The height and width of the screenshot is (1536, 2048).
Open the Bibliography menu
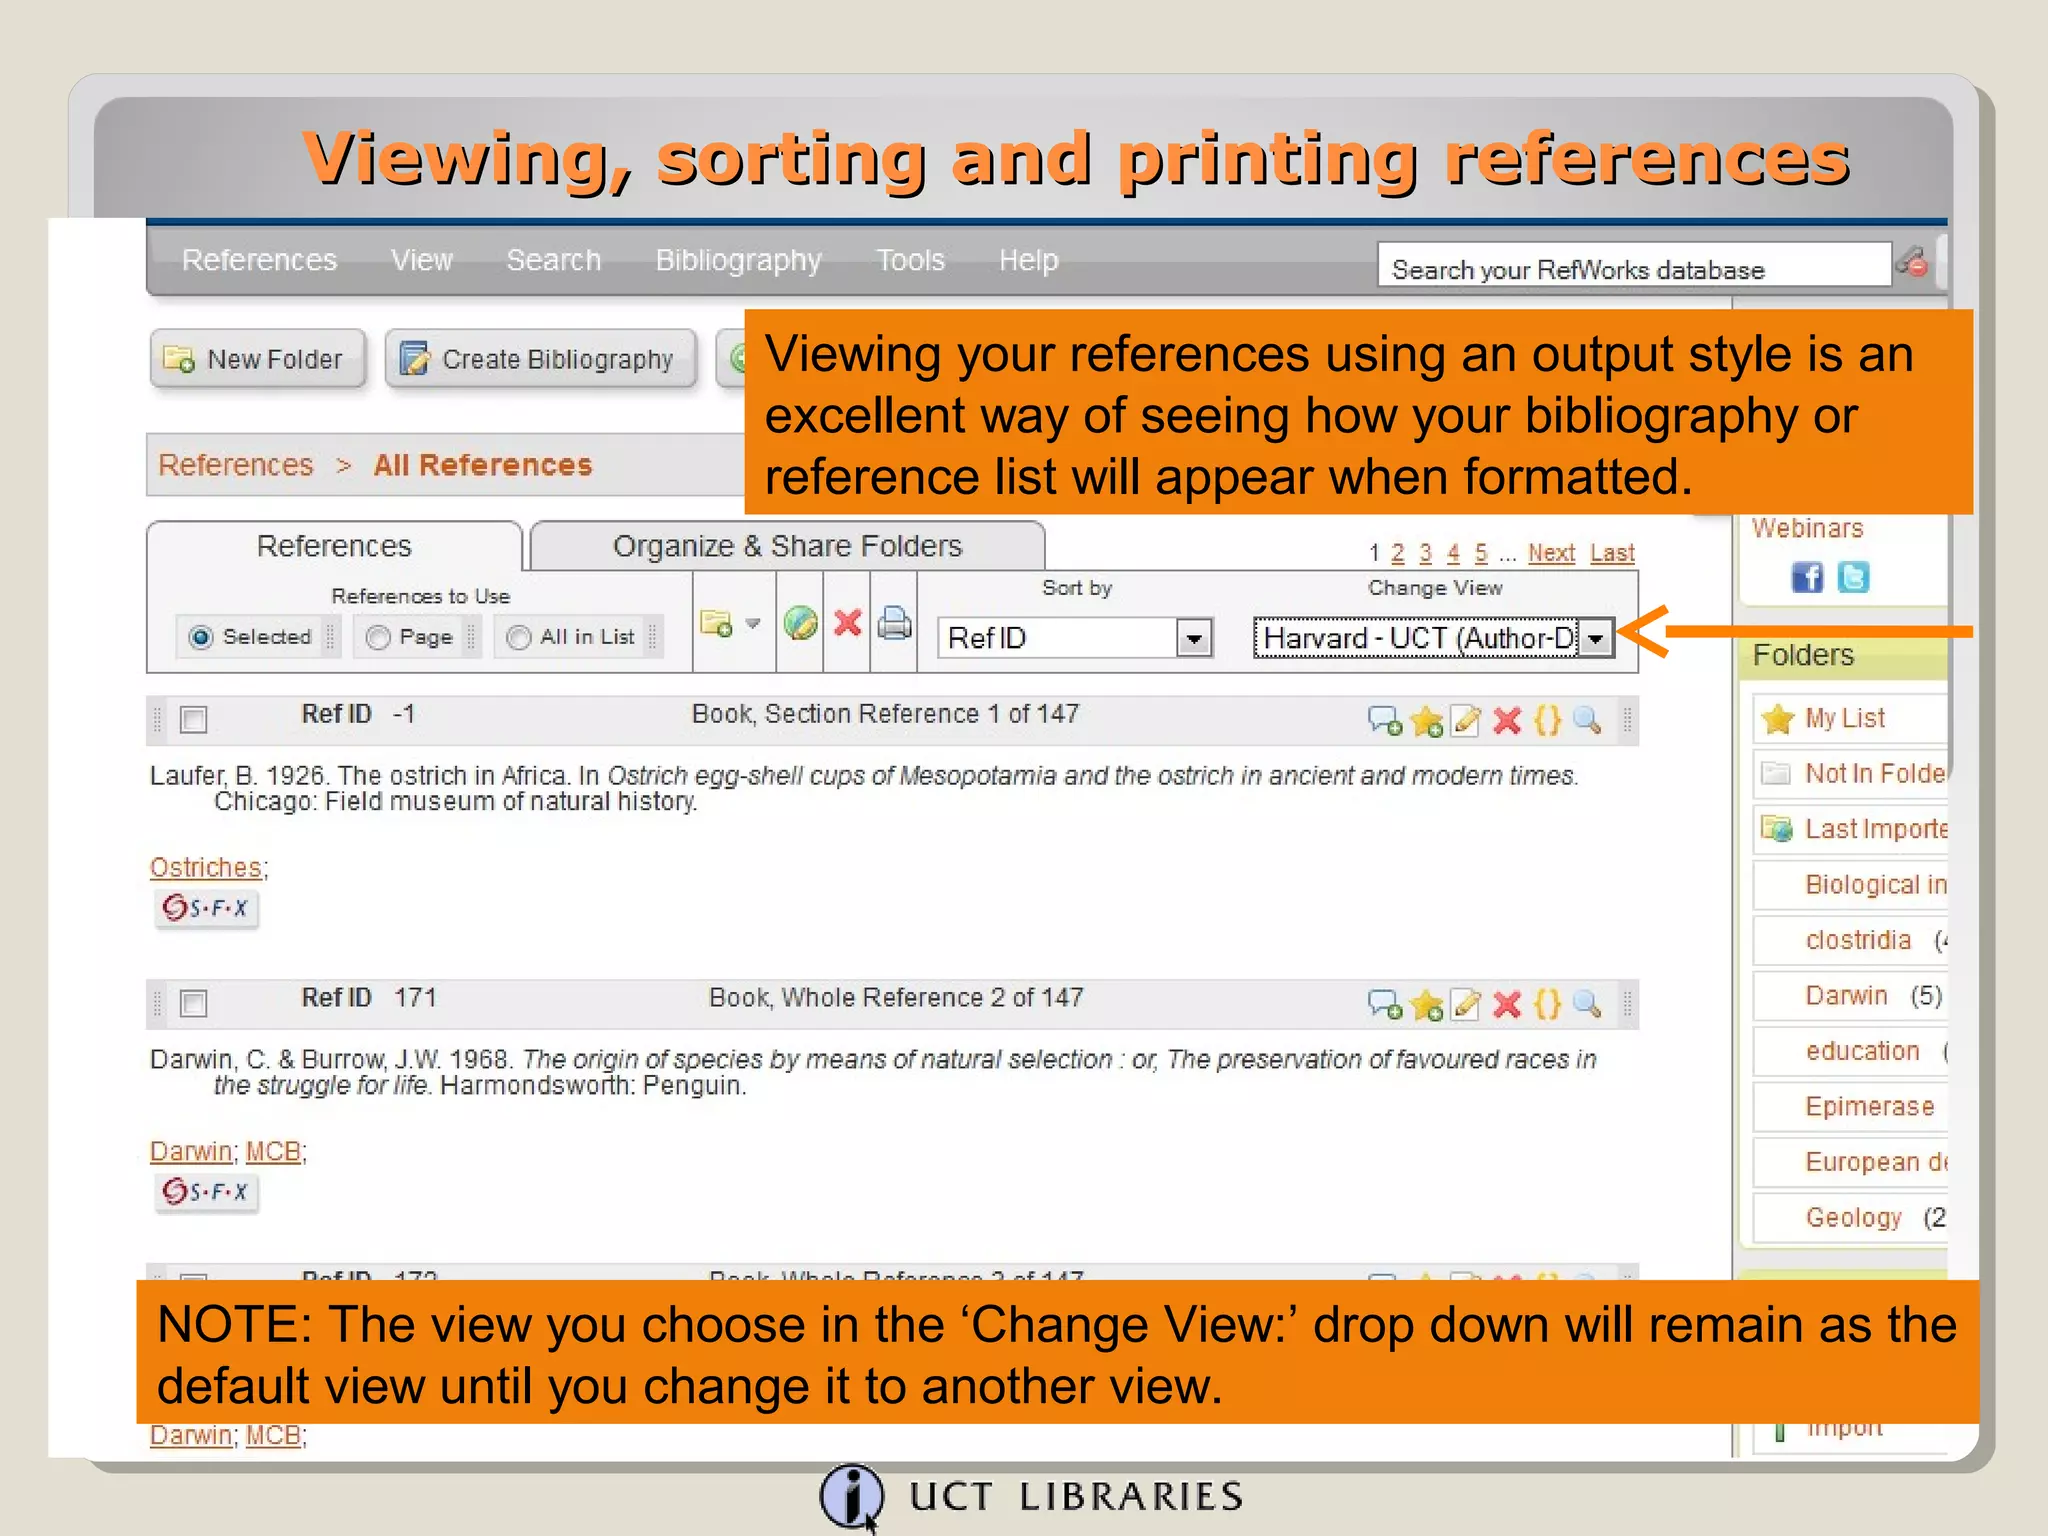[x=738, y=260]
